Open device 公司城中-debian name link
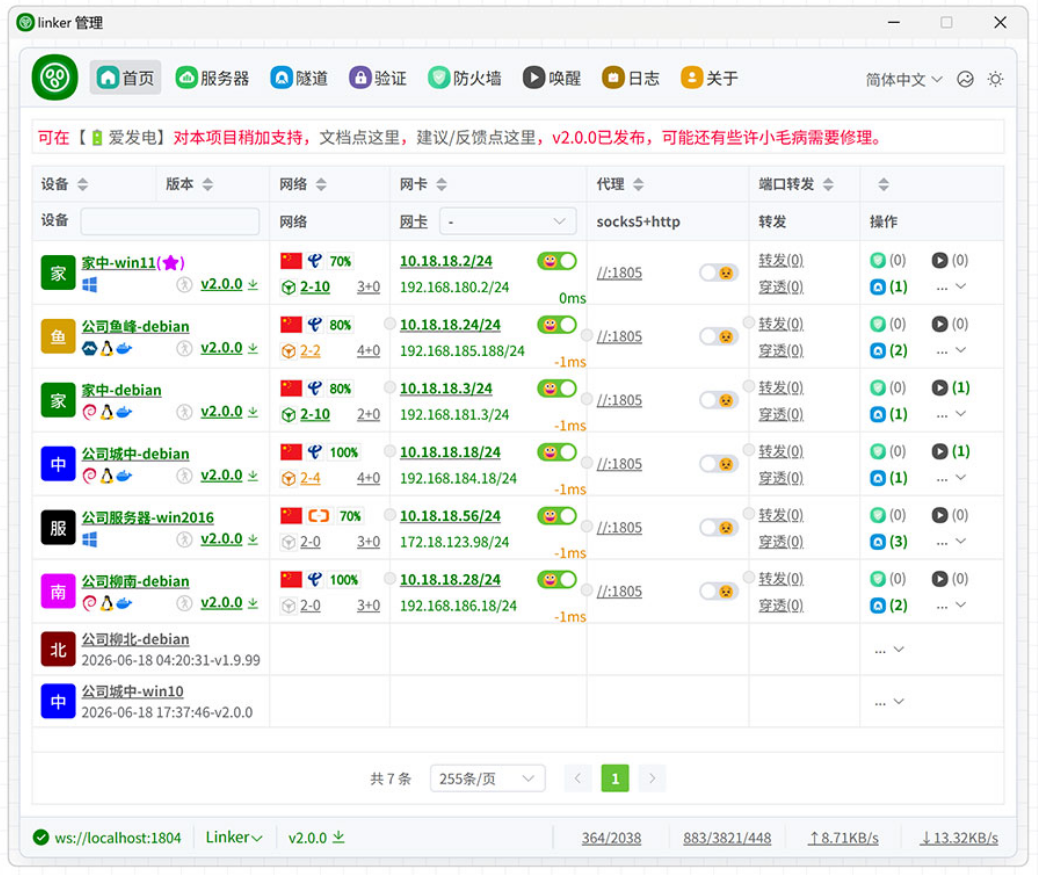 click(136, 454)
